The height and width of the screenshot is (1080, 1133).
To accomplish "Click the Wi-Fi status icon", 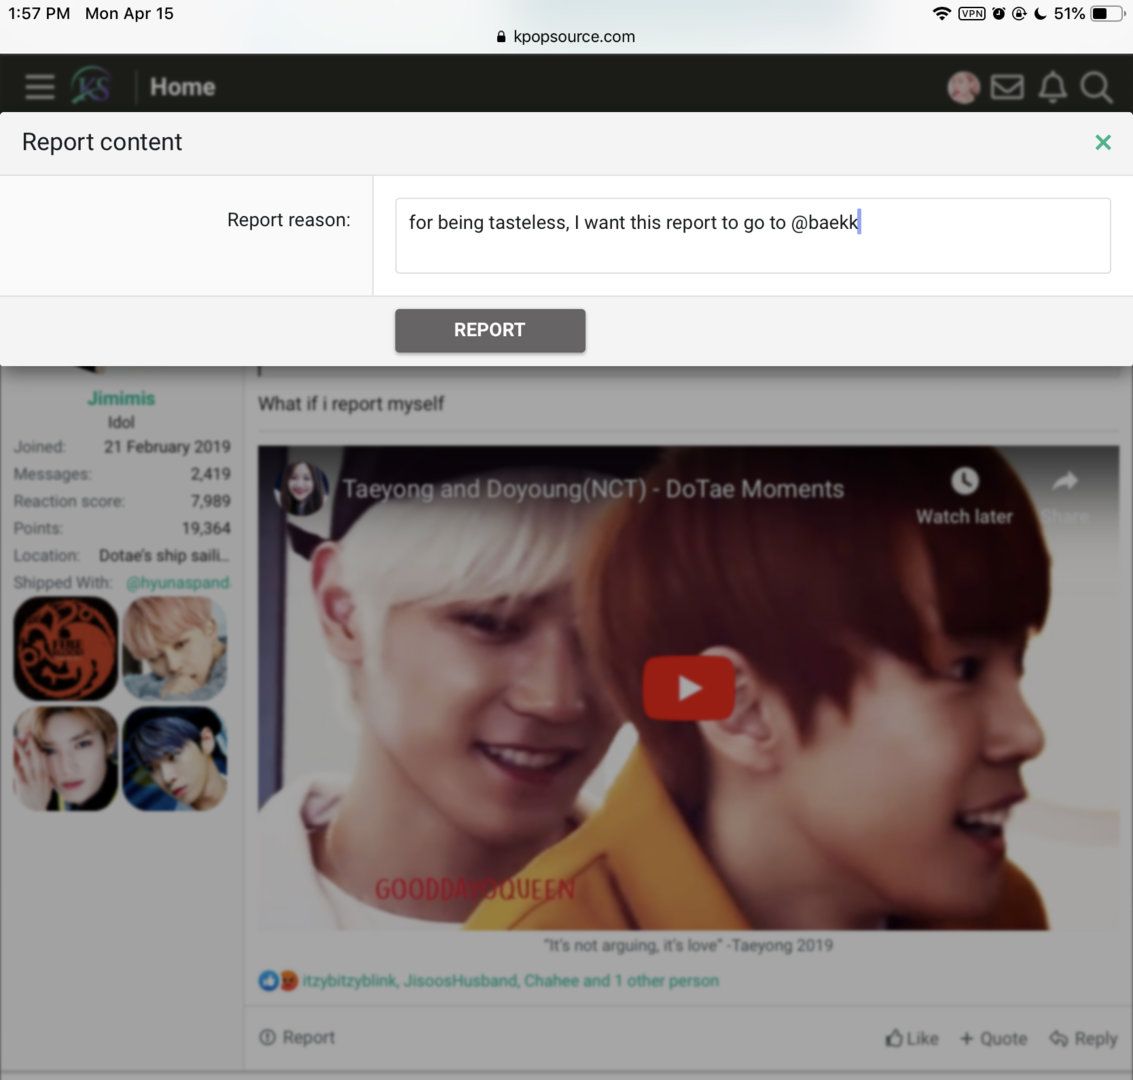I will point(942,14).
